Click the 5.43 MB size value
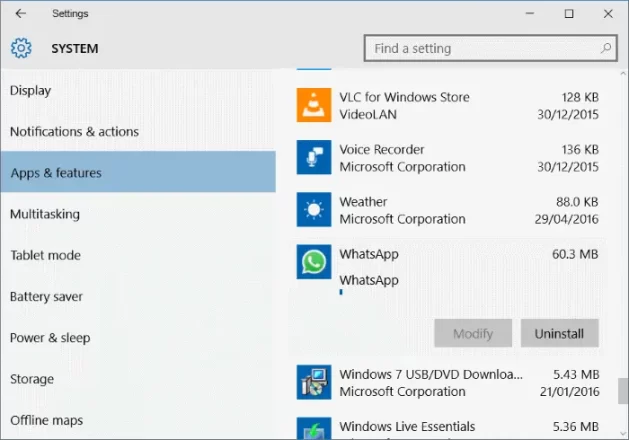Viewport: 629px width, 440px height. pyautogui.click(x=576, y=374)
